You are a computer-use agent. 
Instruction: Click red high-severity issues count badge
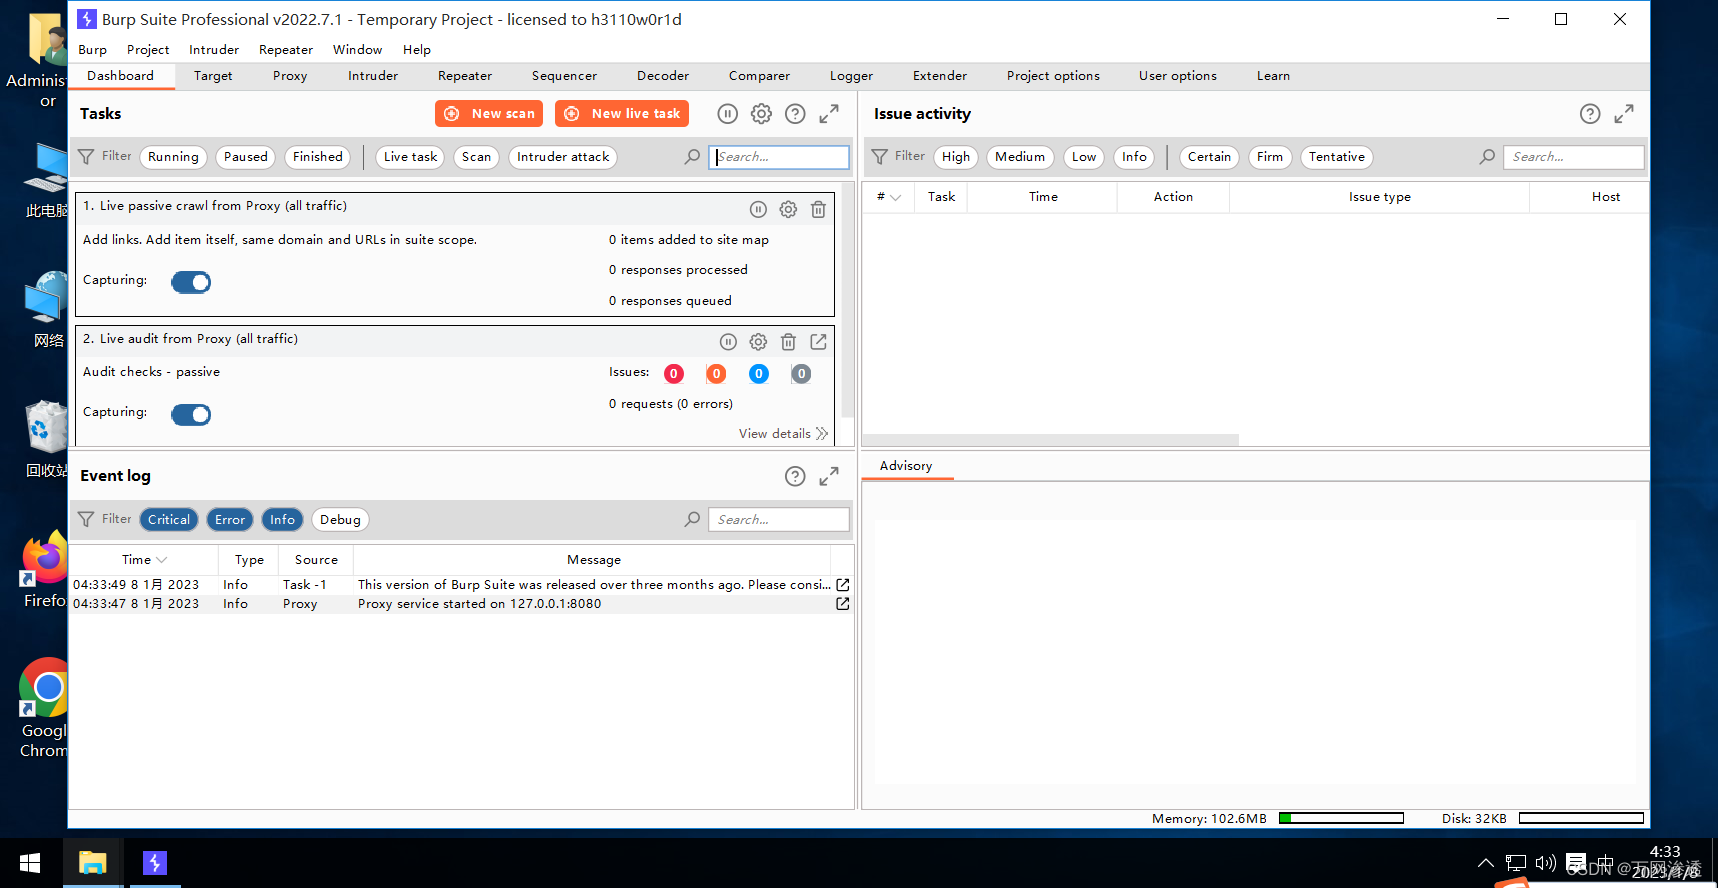pyautogui.click(x=674, y=374)
